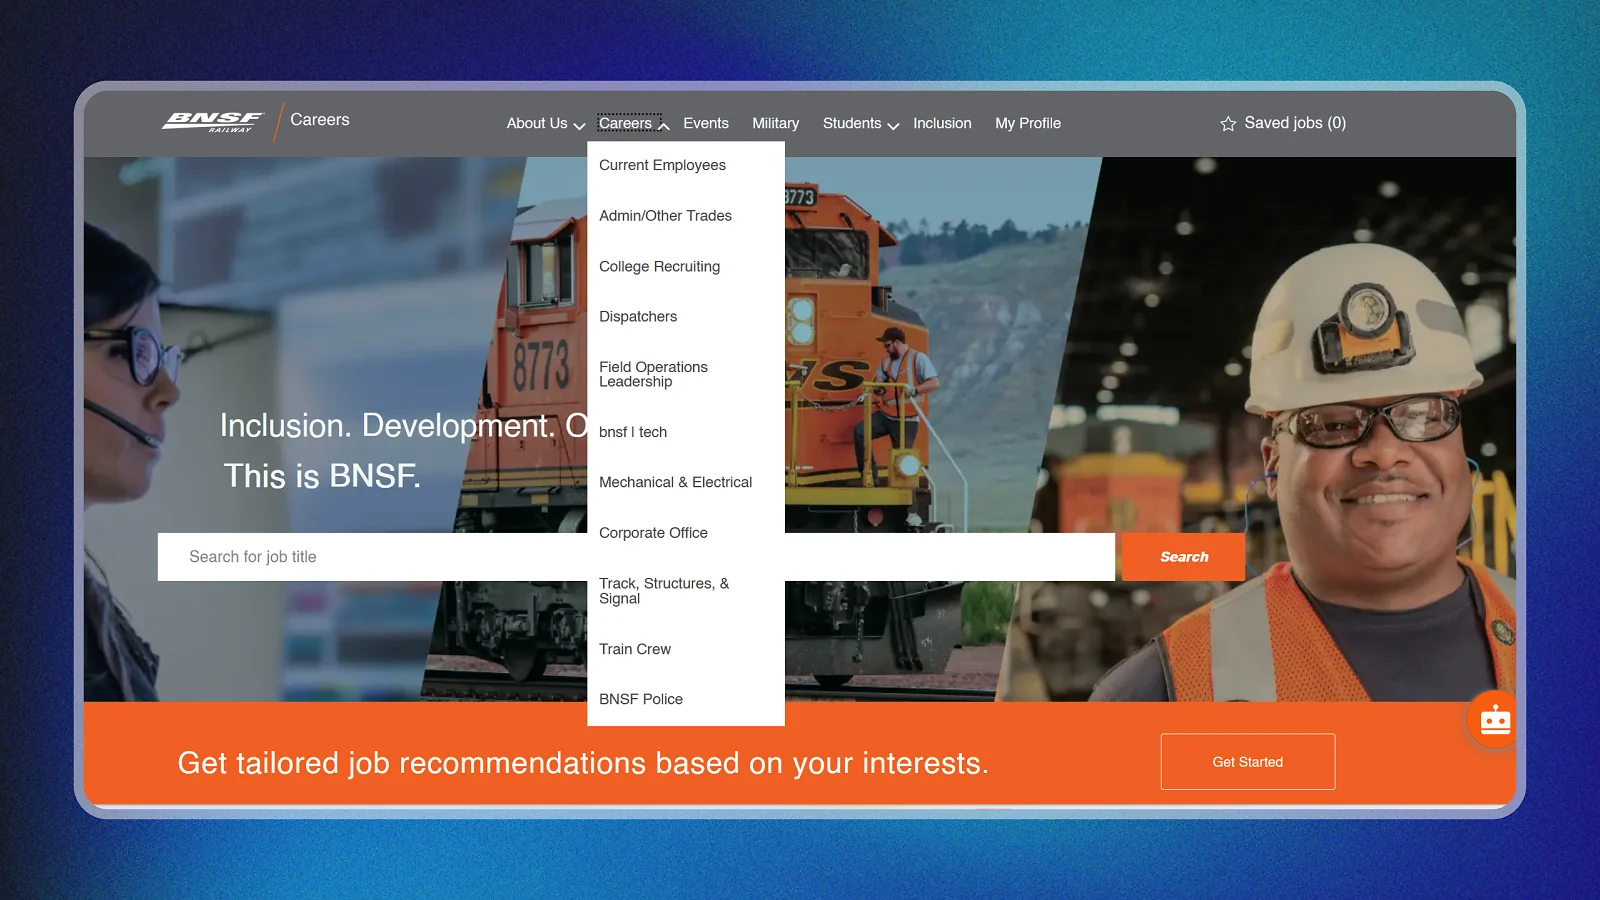Open the chatbot assistant icon
This screenshot has height=900, width=1600.
coord(1494,719)
